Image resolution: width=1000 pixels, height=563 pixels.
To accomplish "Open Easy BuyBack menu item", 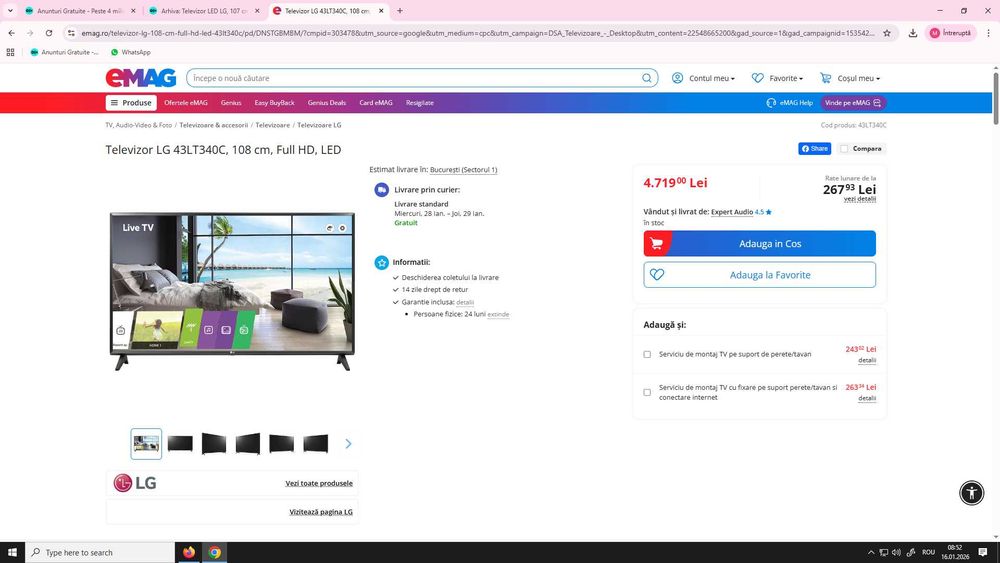I will coord(274,103).
